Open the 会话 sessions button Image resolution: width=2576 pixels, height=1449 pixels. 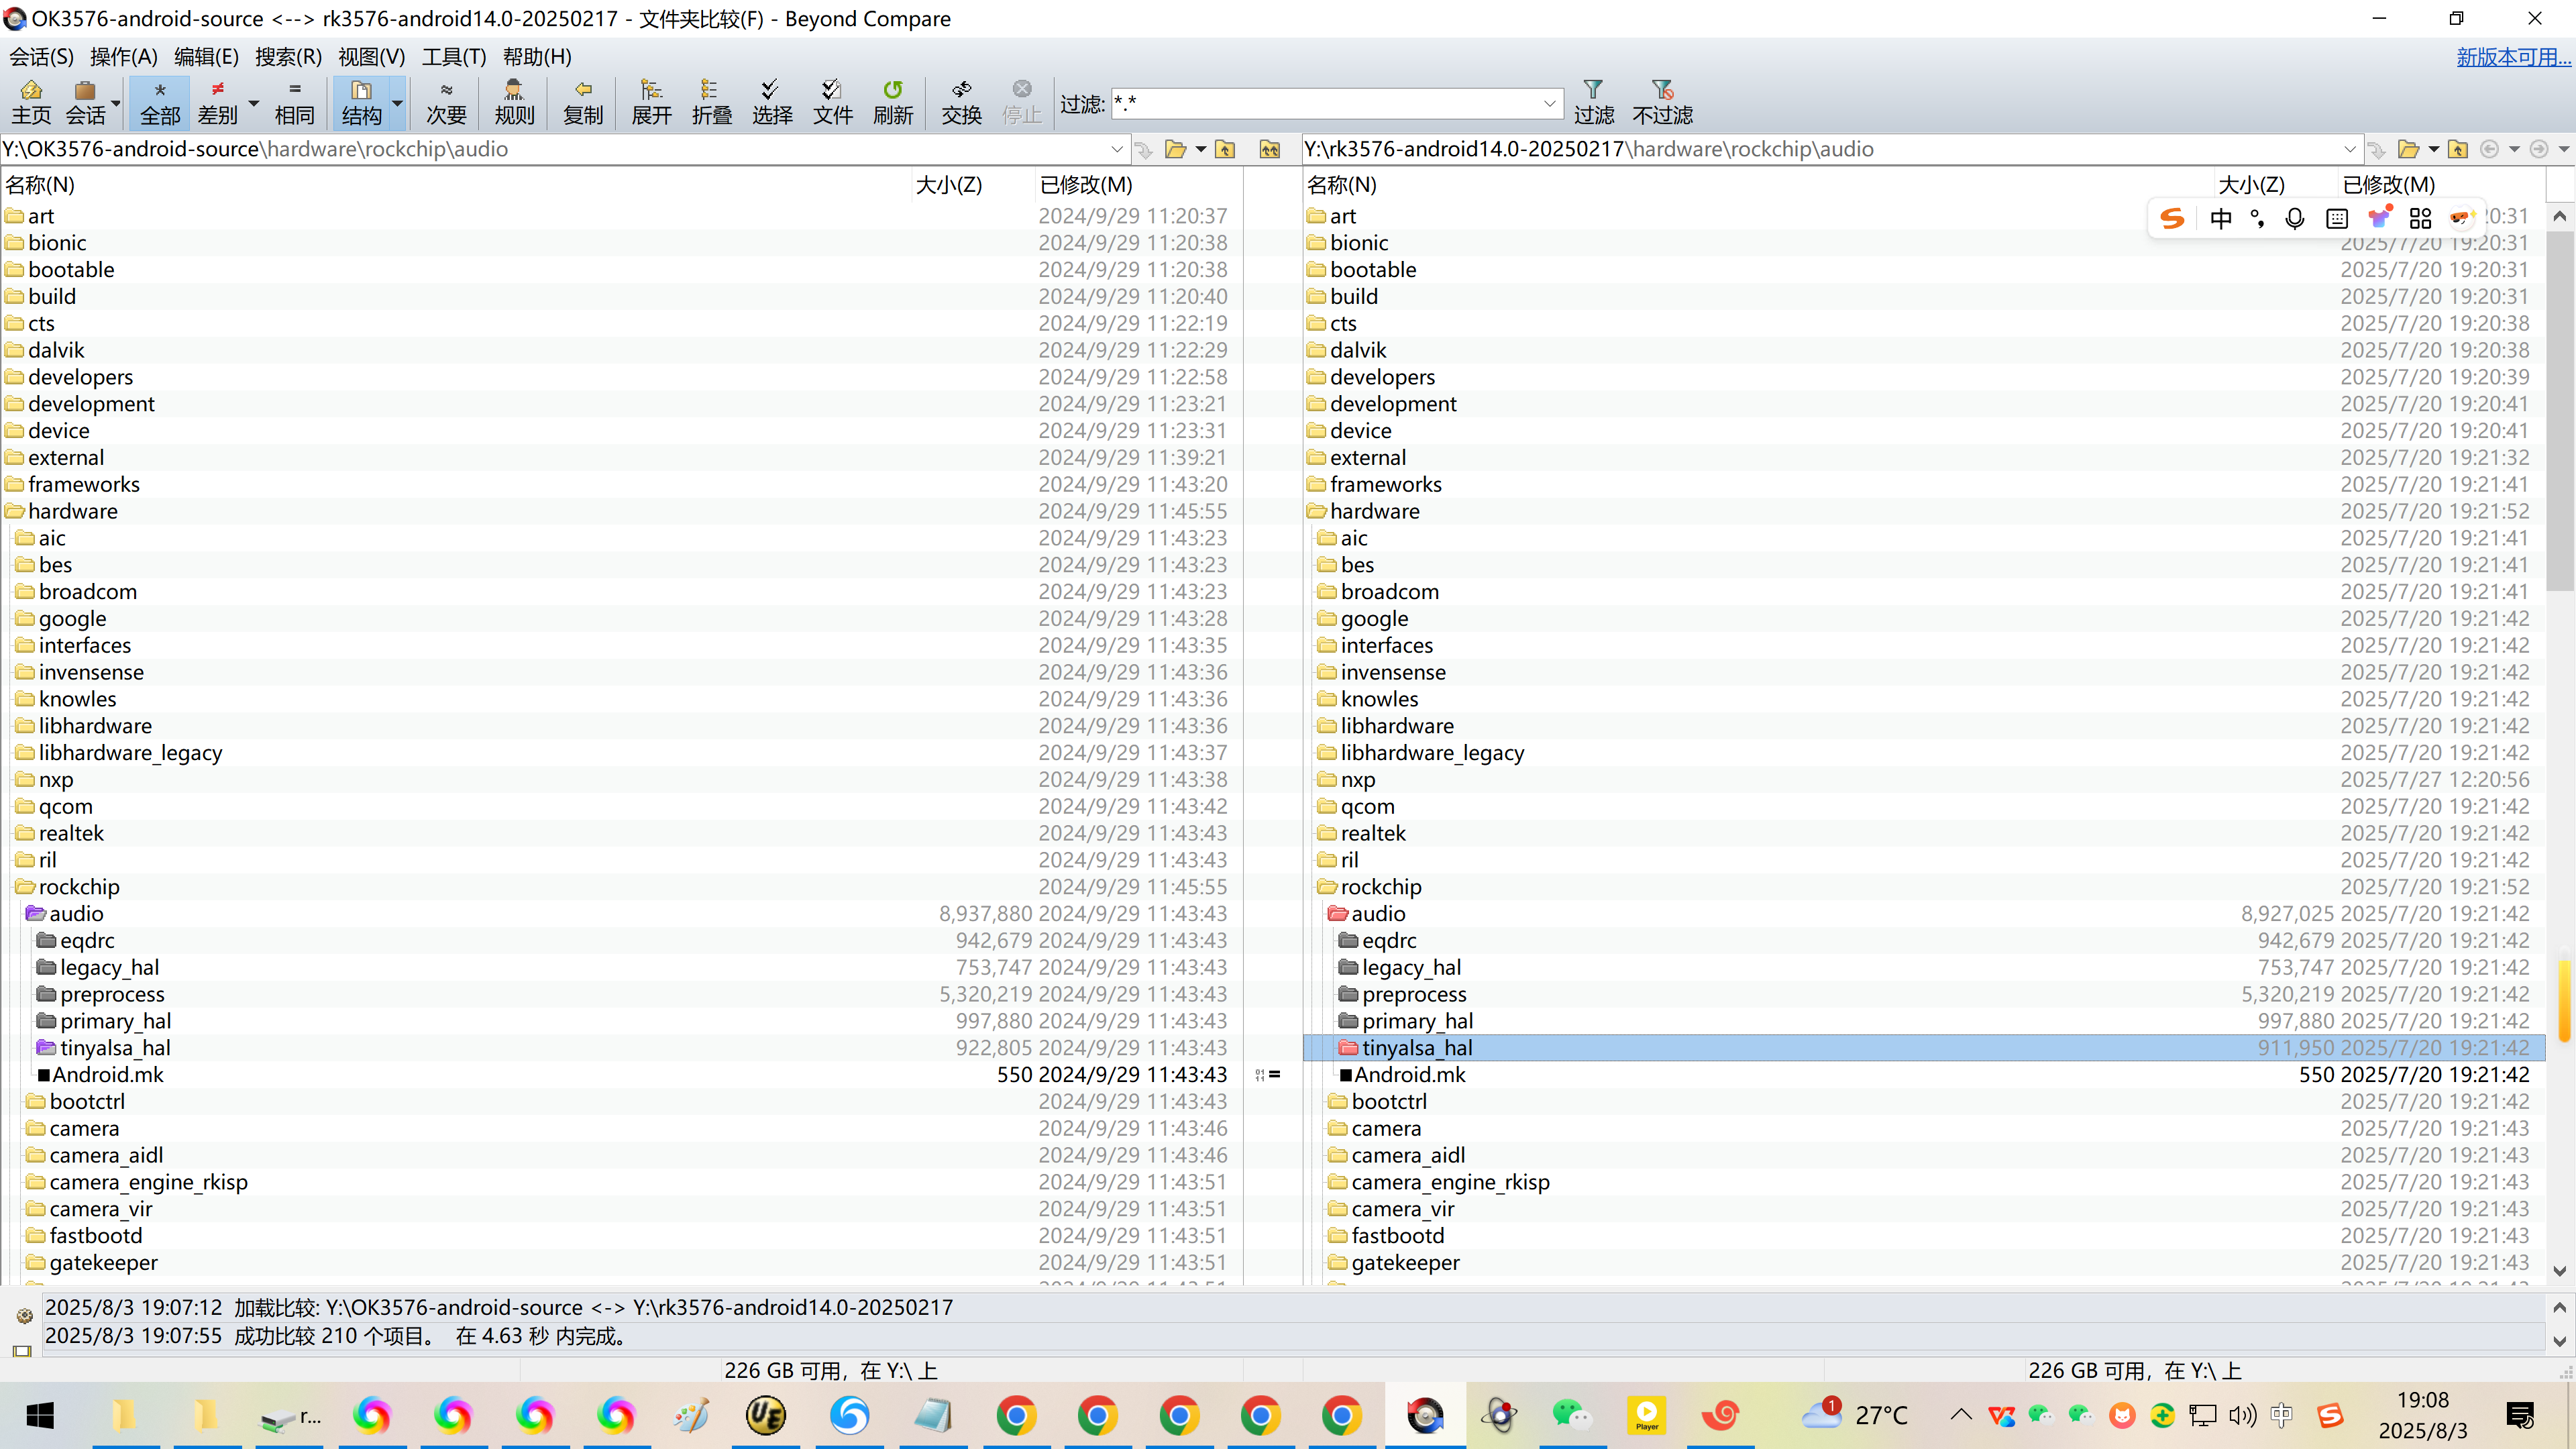[x=85, y=103]
